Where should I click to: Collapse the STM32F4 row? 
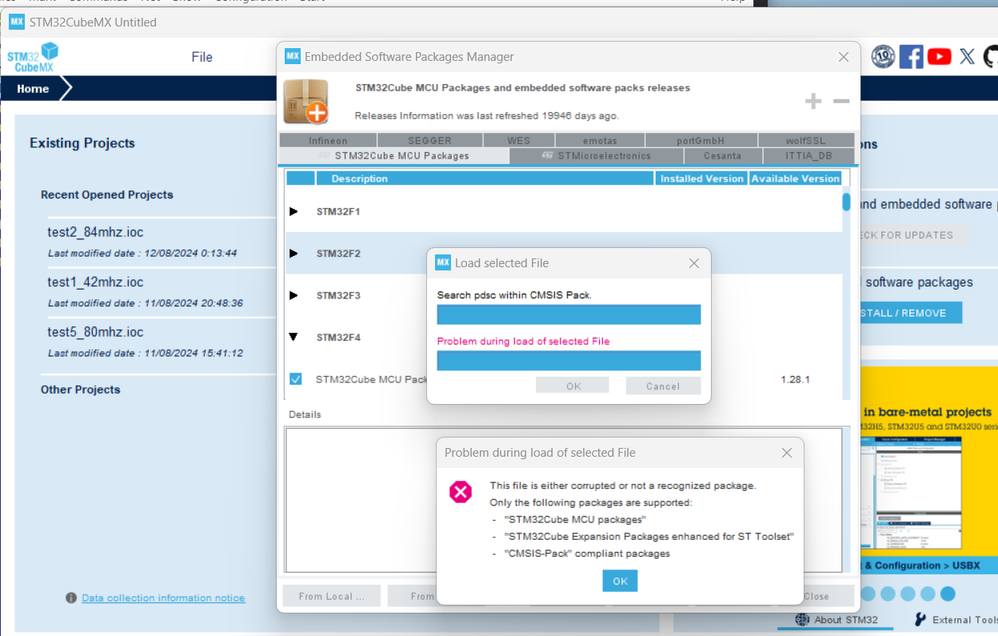293,337
